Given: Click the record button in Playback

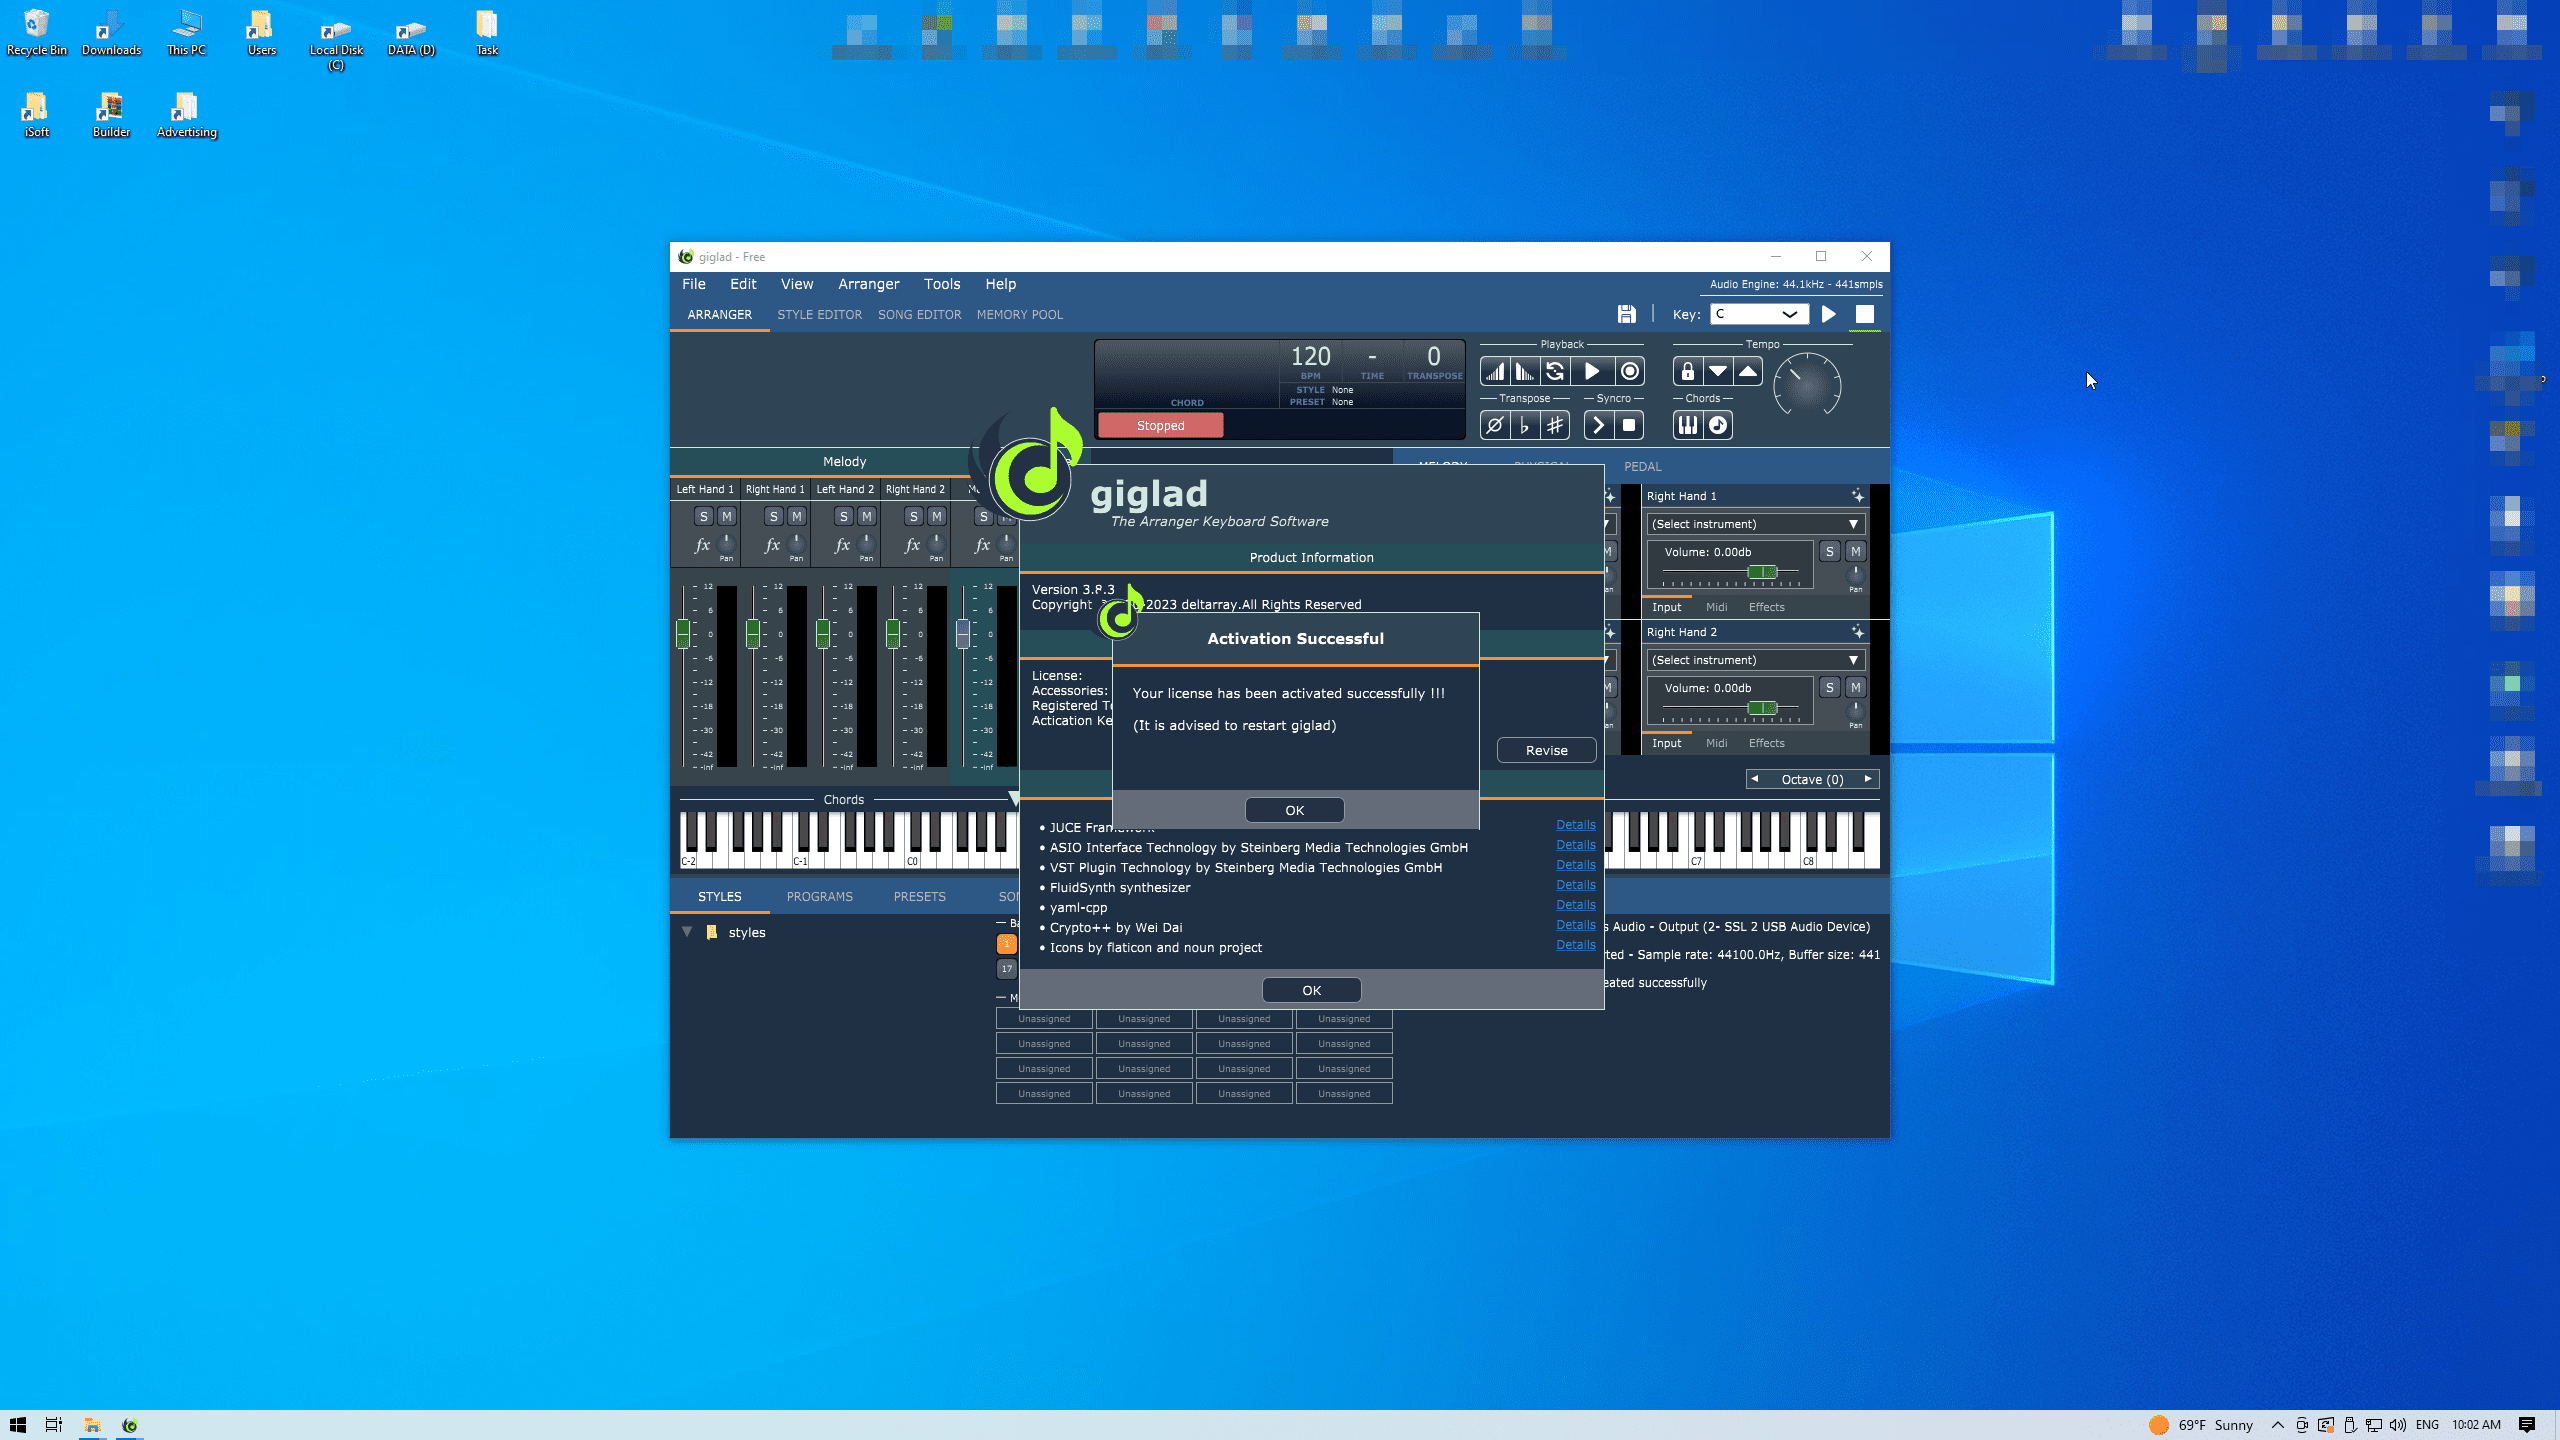Looking at the screenshot, I should [x=1630, y=372].
